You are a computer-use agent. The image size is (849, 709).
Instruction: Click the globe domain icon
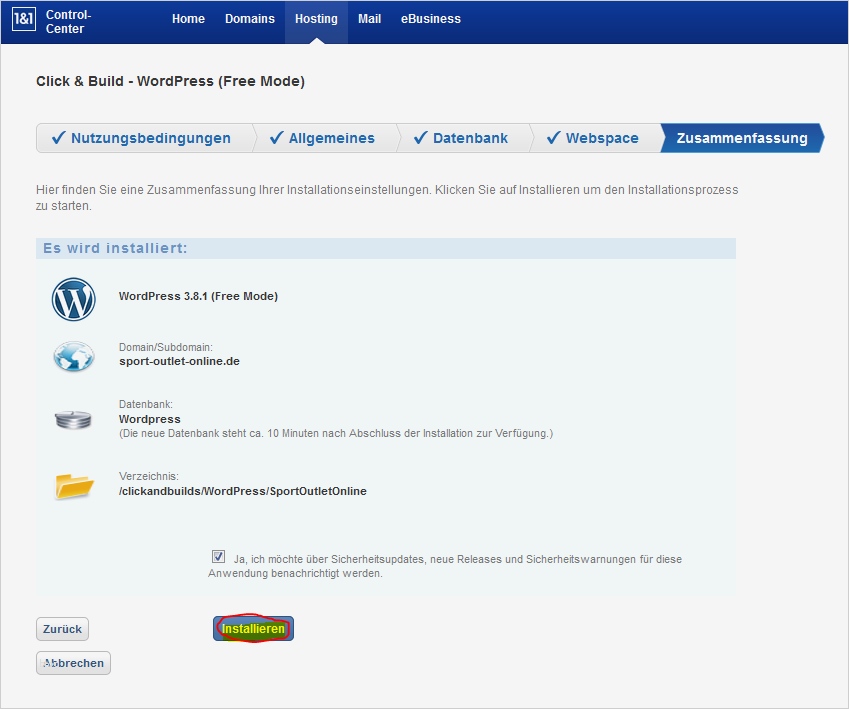[x=74, y=356]
